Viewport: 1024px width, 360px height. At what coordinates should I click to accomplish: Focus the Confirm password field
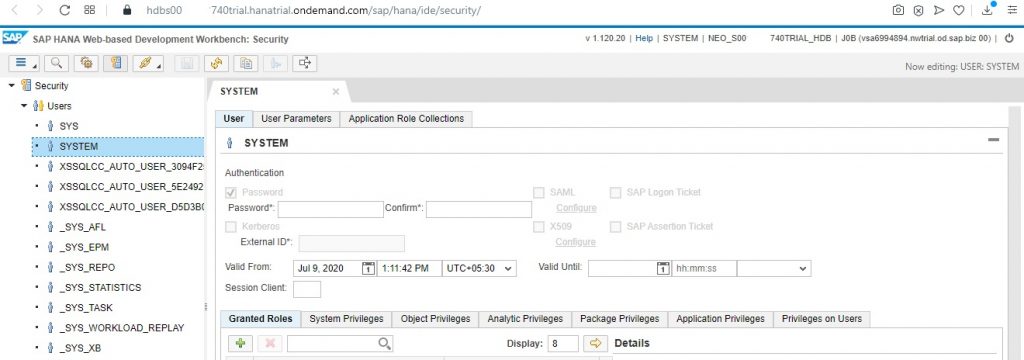(479, 209)
